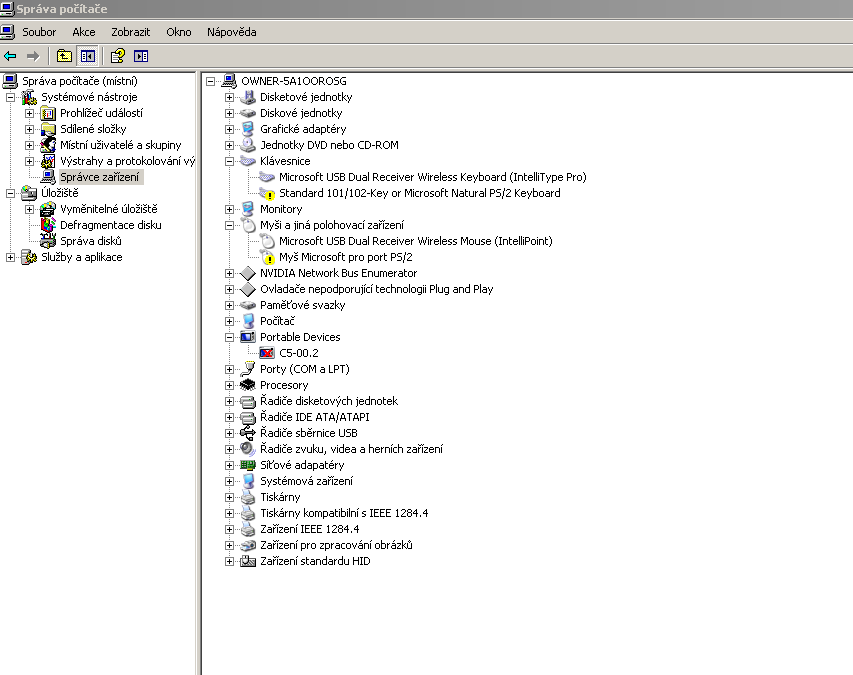This screenshot has width=853, height=675.
Task: Select Microsoft USB Dual Receiver Wireless Keyboard
Action: click(x=432, y=177)
